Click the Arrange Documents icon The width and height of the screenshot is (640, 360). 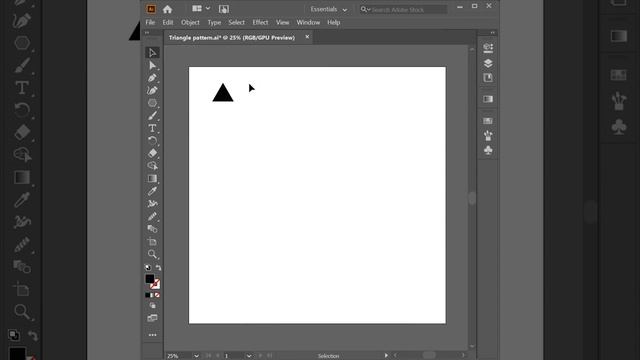coord(197,9)
